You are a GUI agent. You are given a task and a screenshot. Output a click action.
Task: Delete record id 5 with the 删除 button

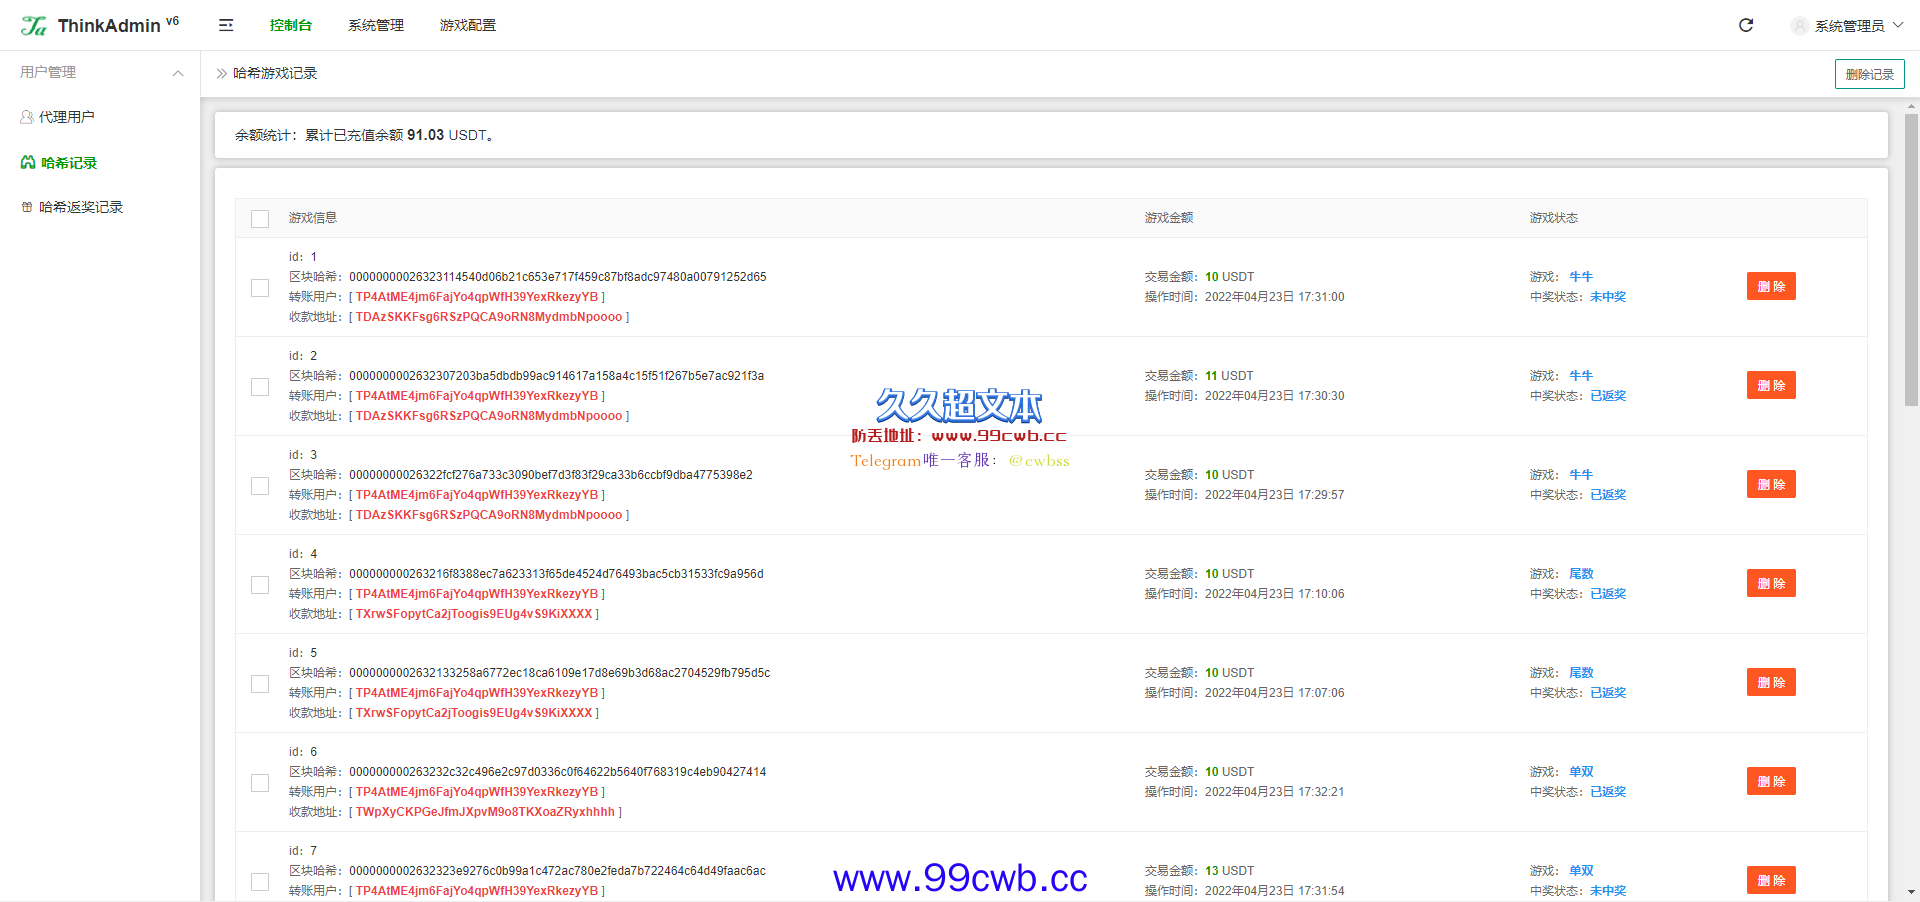pos(1771,682)
